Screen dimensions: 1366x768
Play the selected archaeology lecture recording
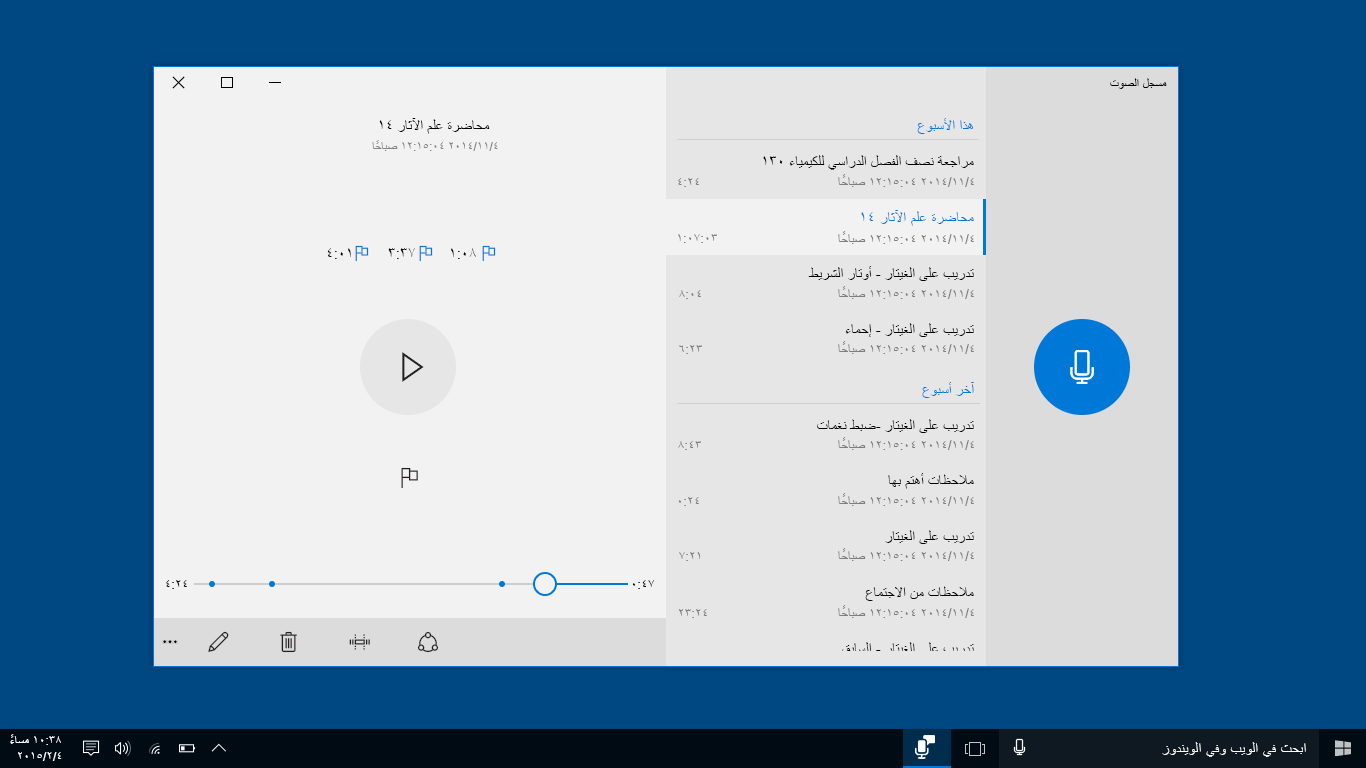[x=408, y=367]
